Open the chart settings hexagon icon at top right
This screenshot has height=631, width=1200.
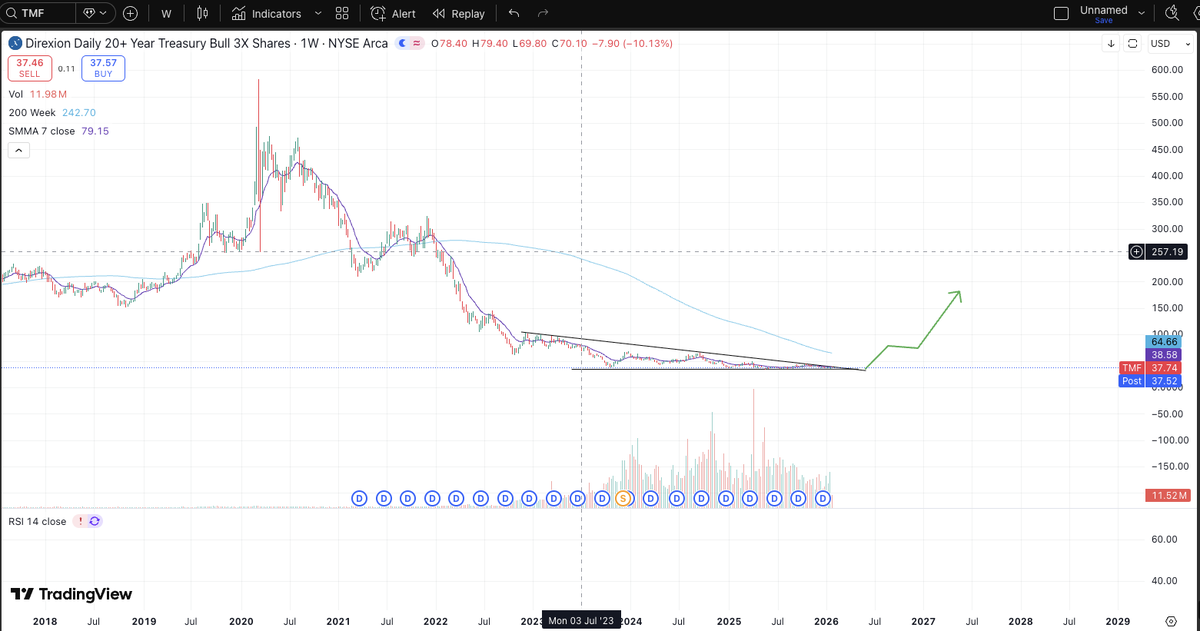tap(1196, 14)
